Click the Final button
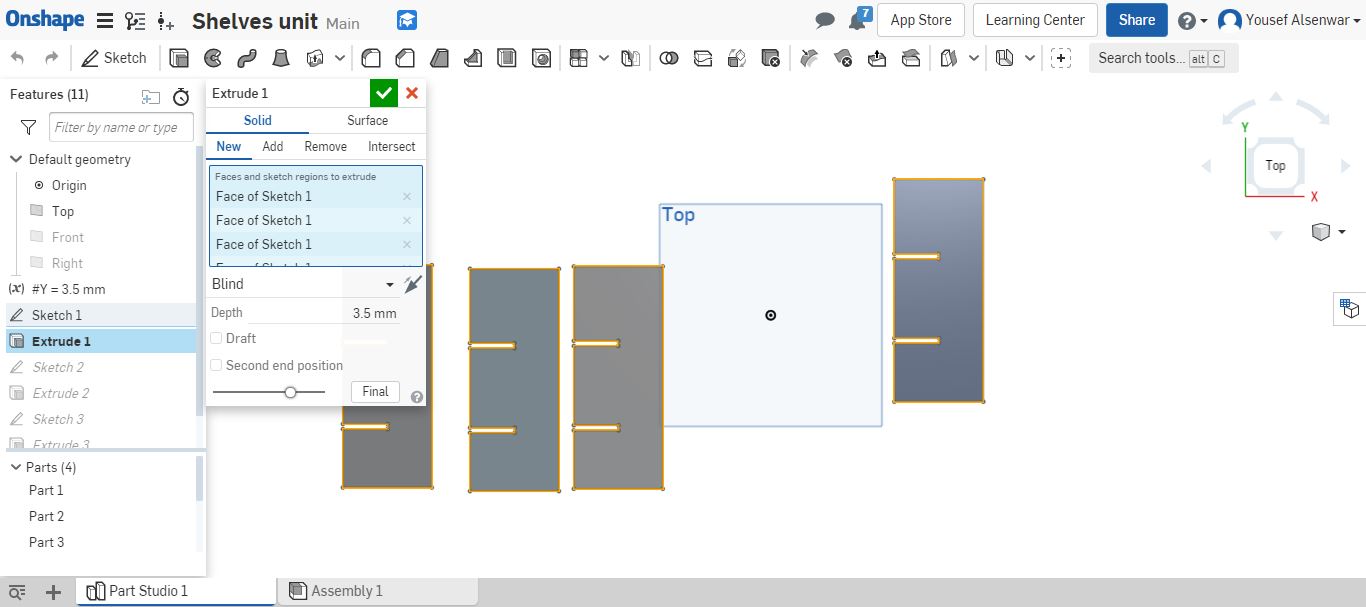 tap(376, 392)
